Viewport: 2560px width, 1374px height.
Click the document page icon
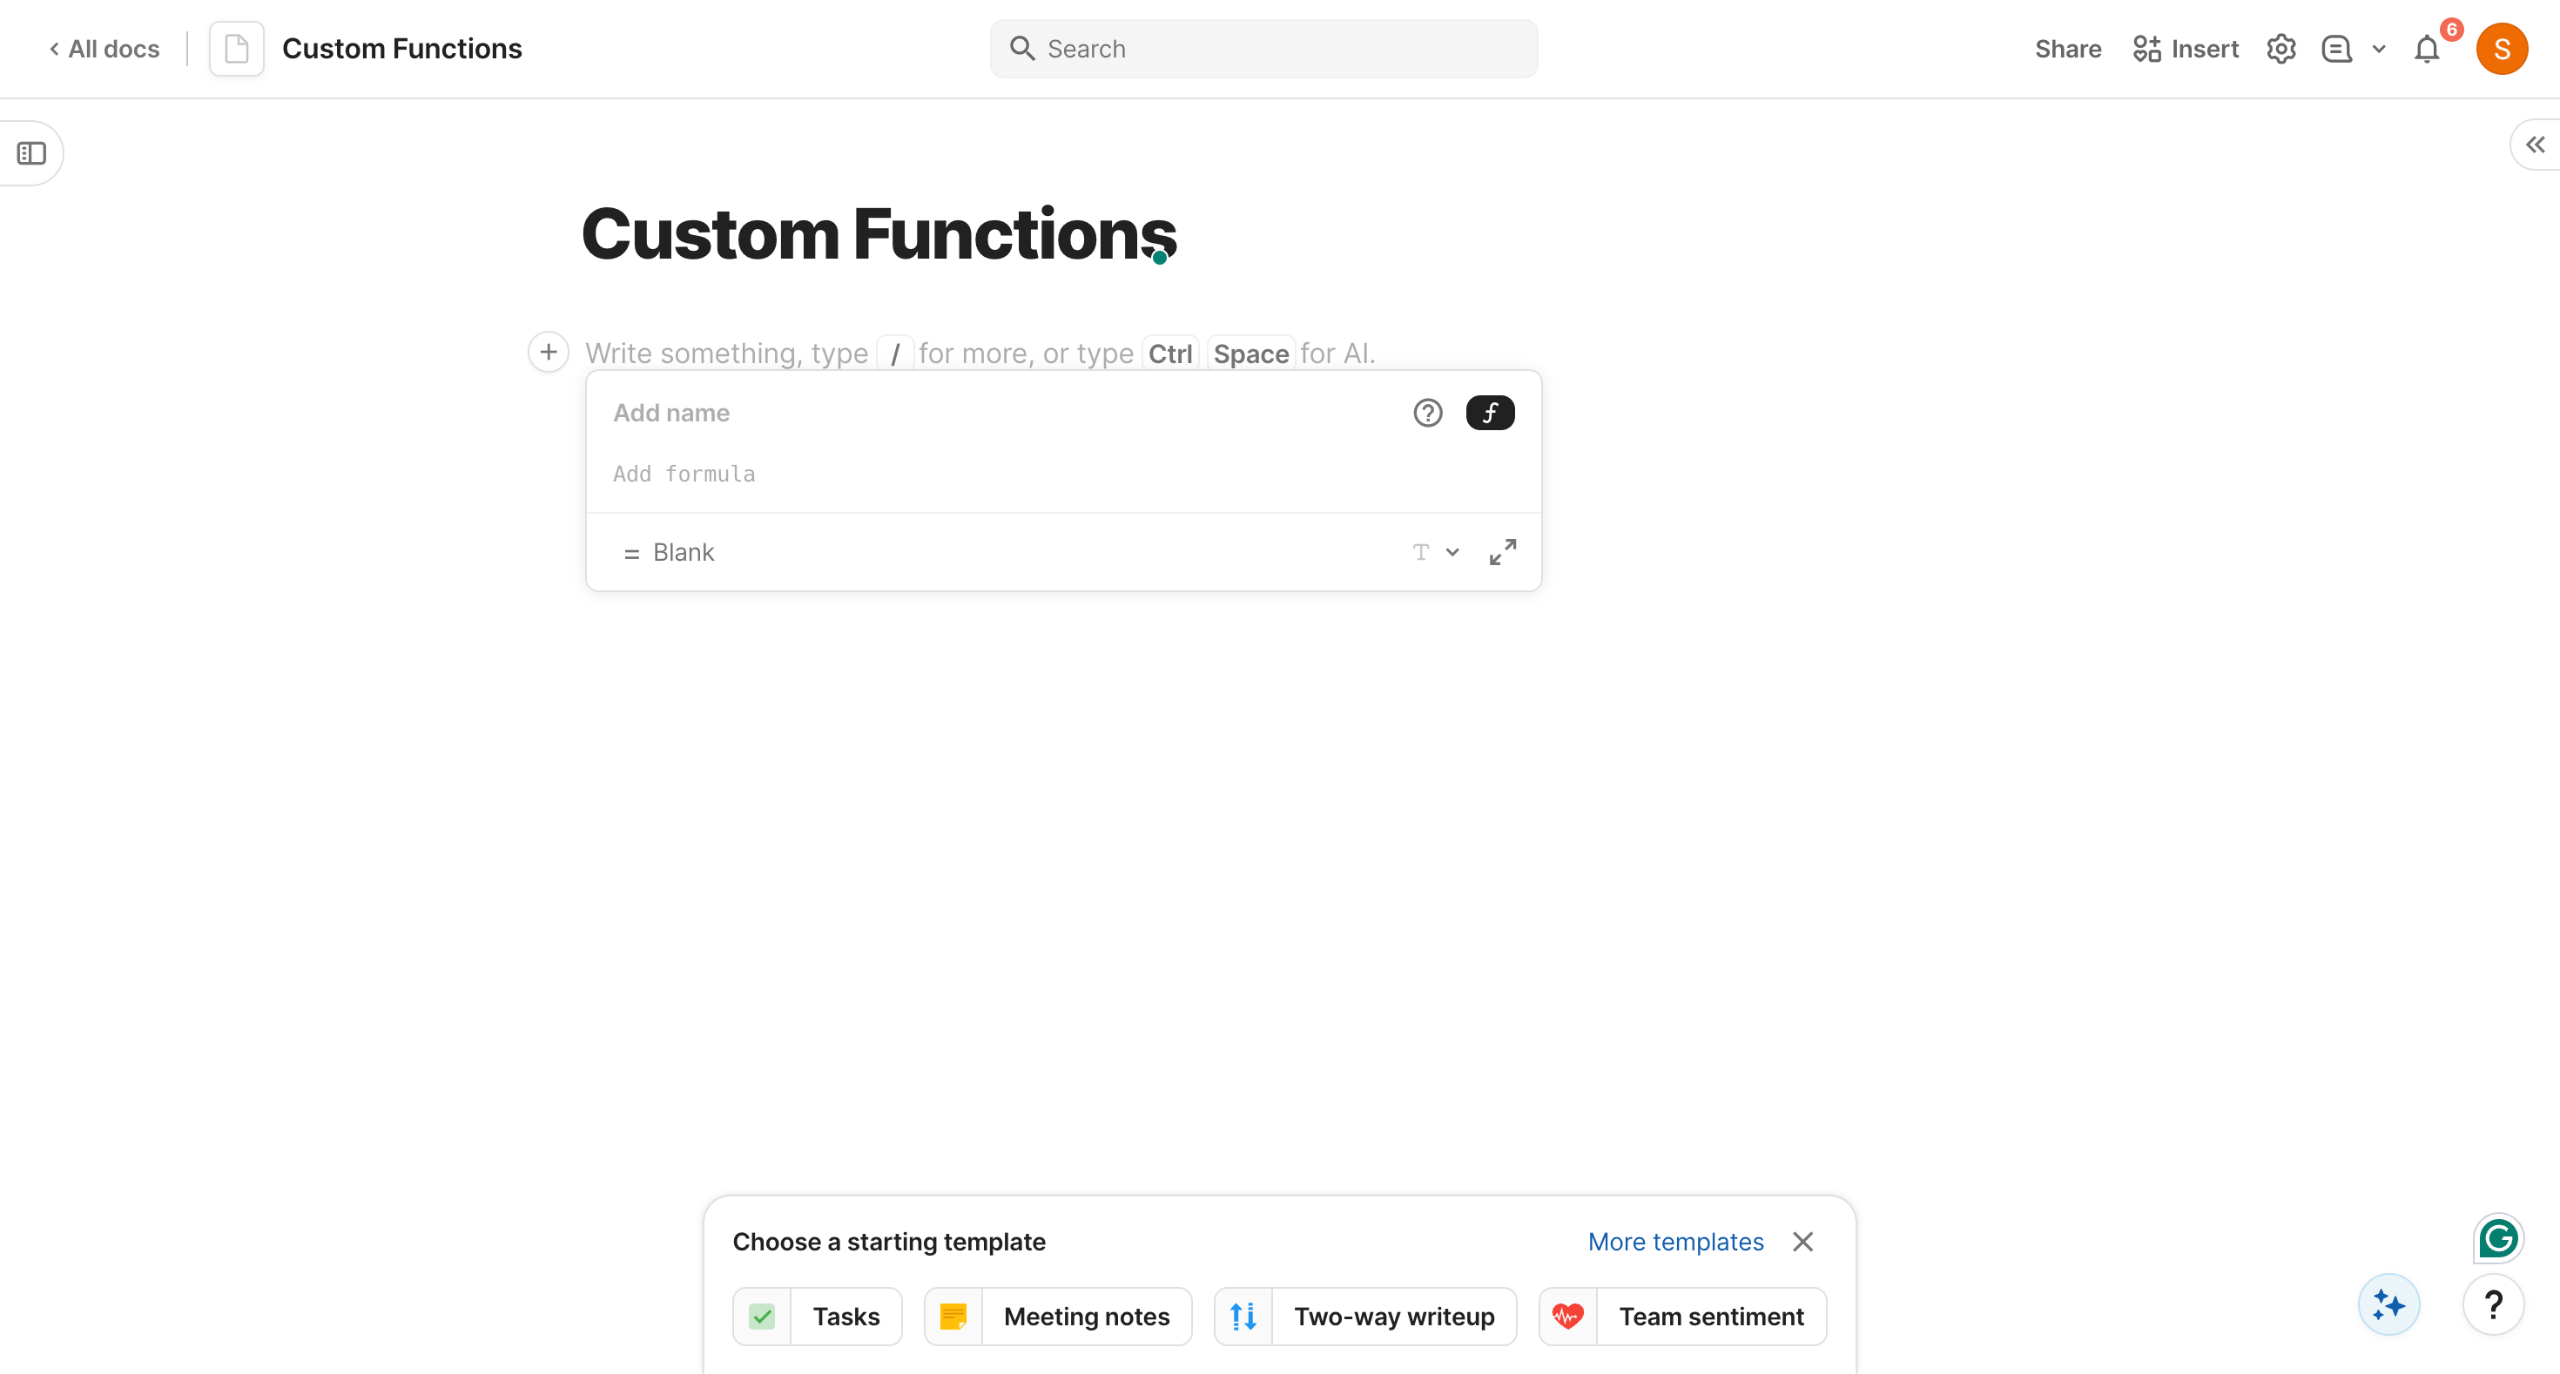coord(236,49)
